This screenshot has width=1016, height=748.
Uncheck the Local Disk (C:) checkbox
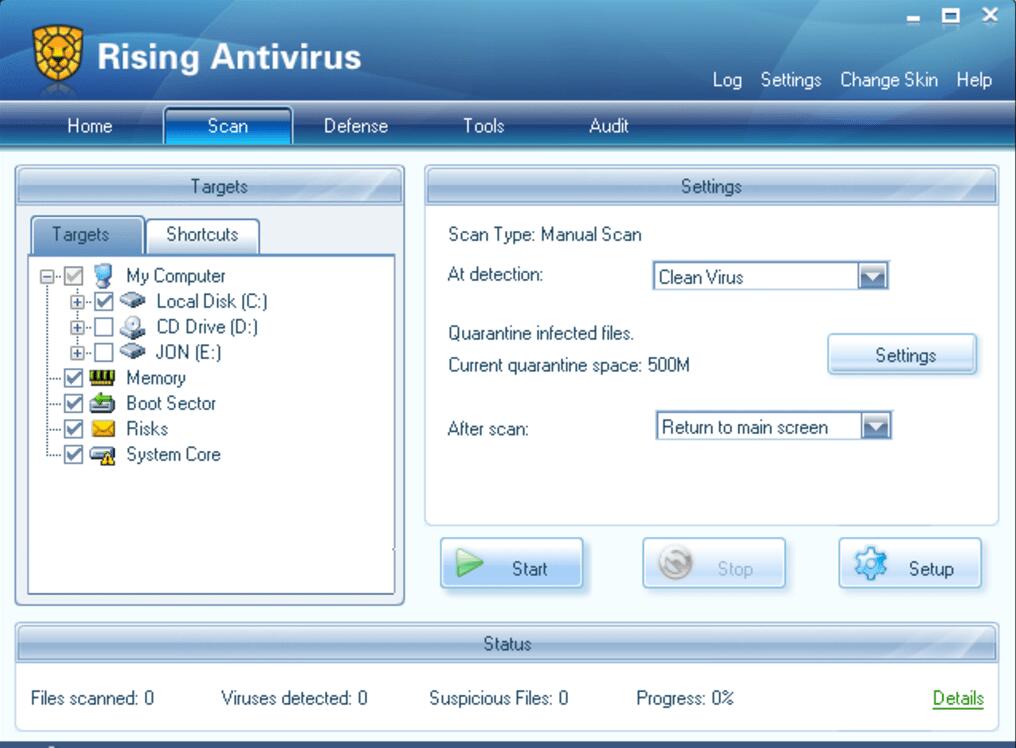[104, 301]
